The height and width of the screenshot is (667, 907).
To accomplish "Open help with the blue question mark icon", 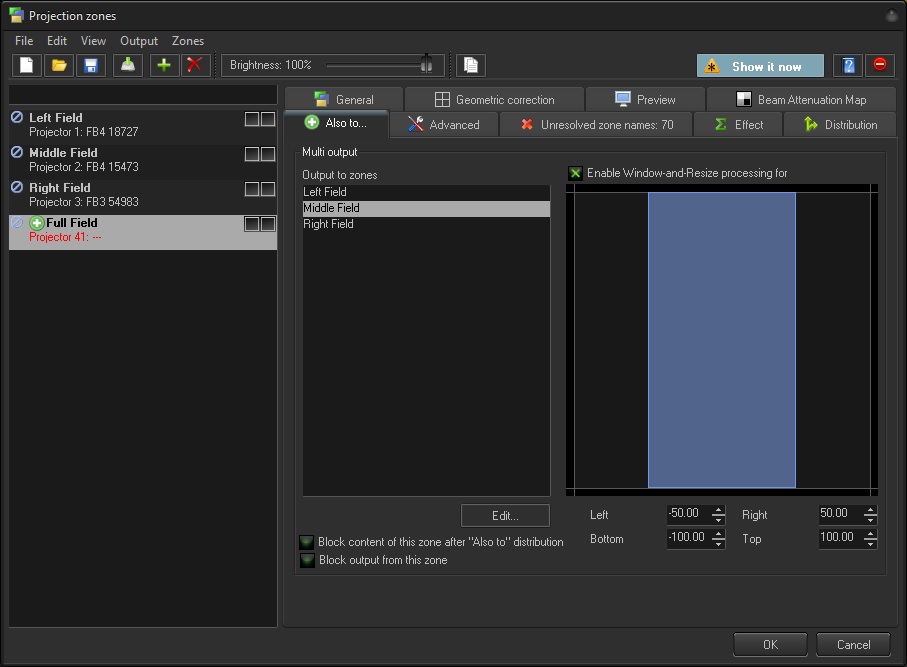I will [848, 66].
